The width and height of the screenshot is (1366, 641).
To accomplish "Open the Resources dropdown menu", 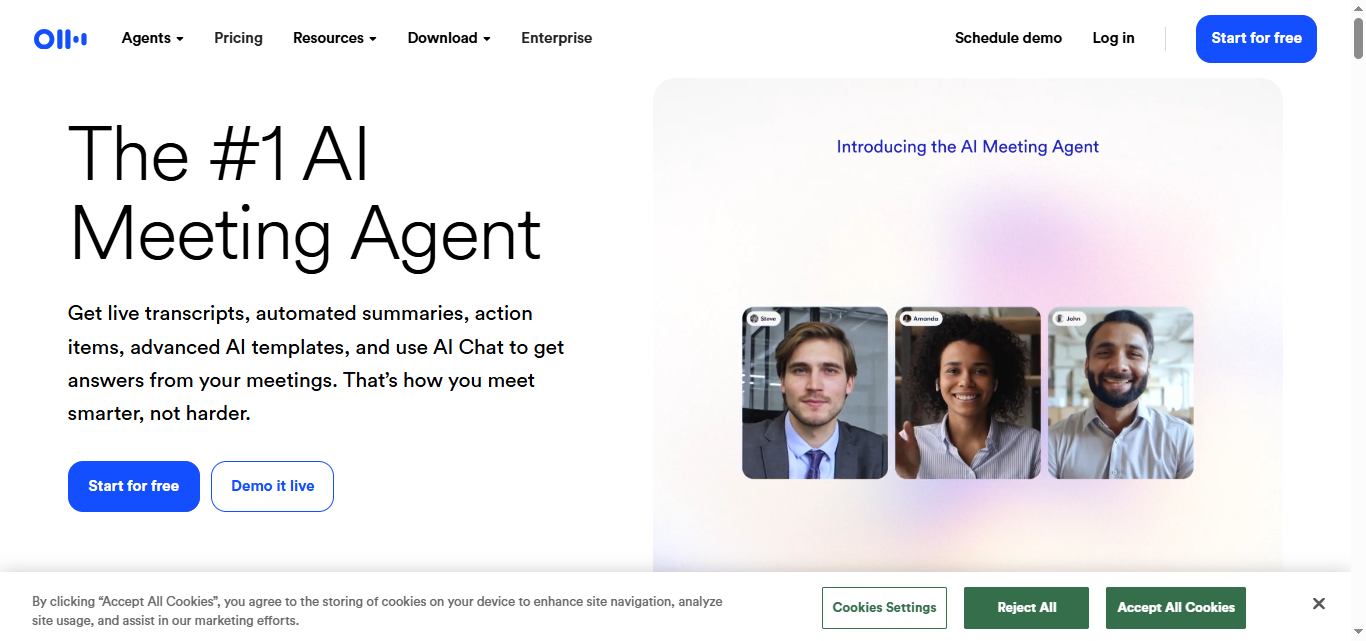I will click(x=335, y=38).
